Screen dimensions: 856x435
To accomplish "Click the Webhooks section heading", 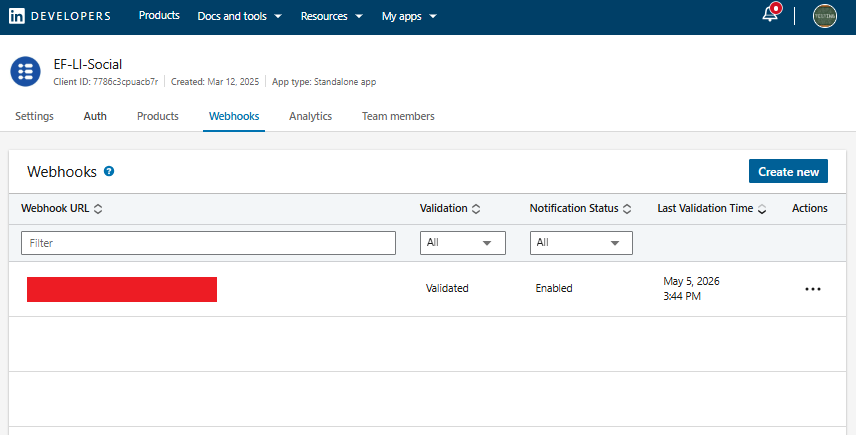I will [62, 172].
